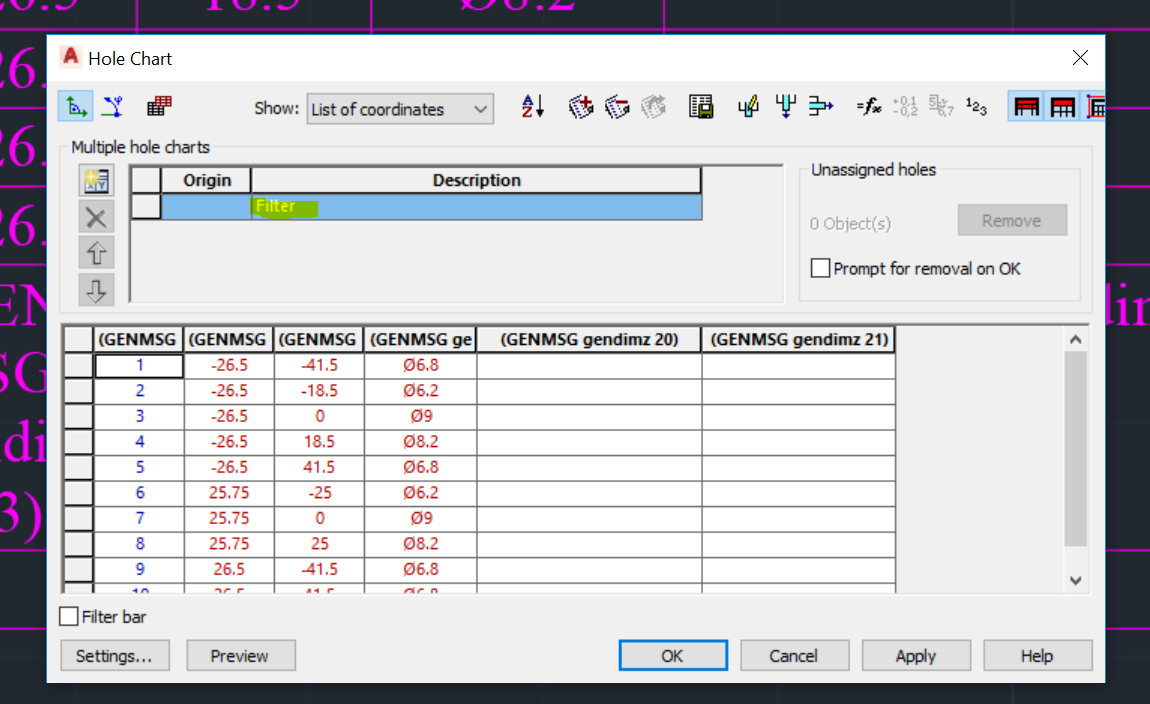The width and height of the screenshot is (1150, 704).
Task: Select the pick rotation axis tool
Action: click(112, 105)
